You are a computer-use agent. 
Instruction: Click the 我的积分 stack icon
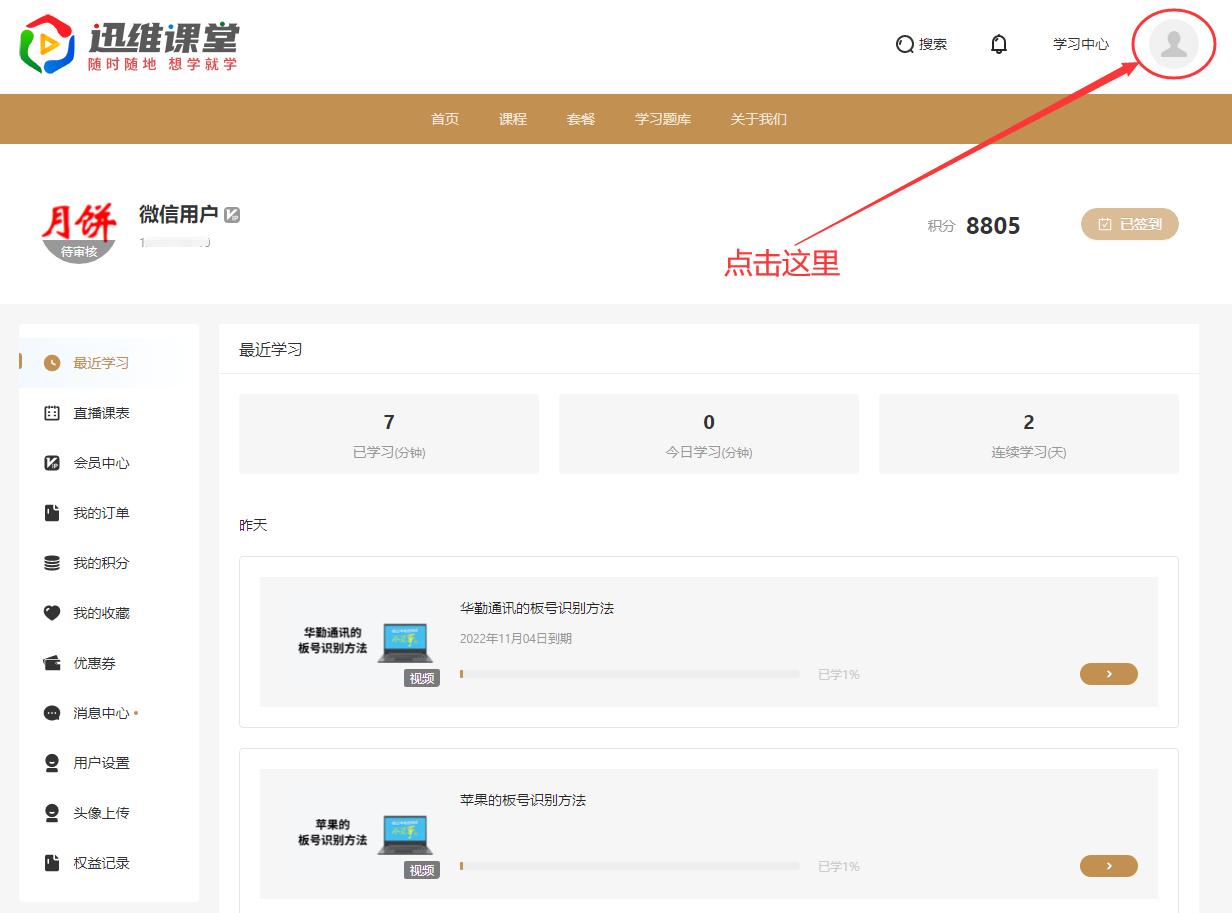[52, 563]
